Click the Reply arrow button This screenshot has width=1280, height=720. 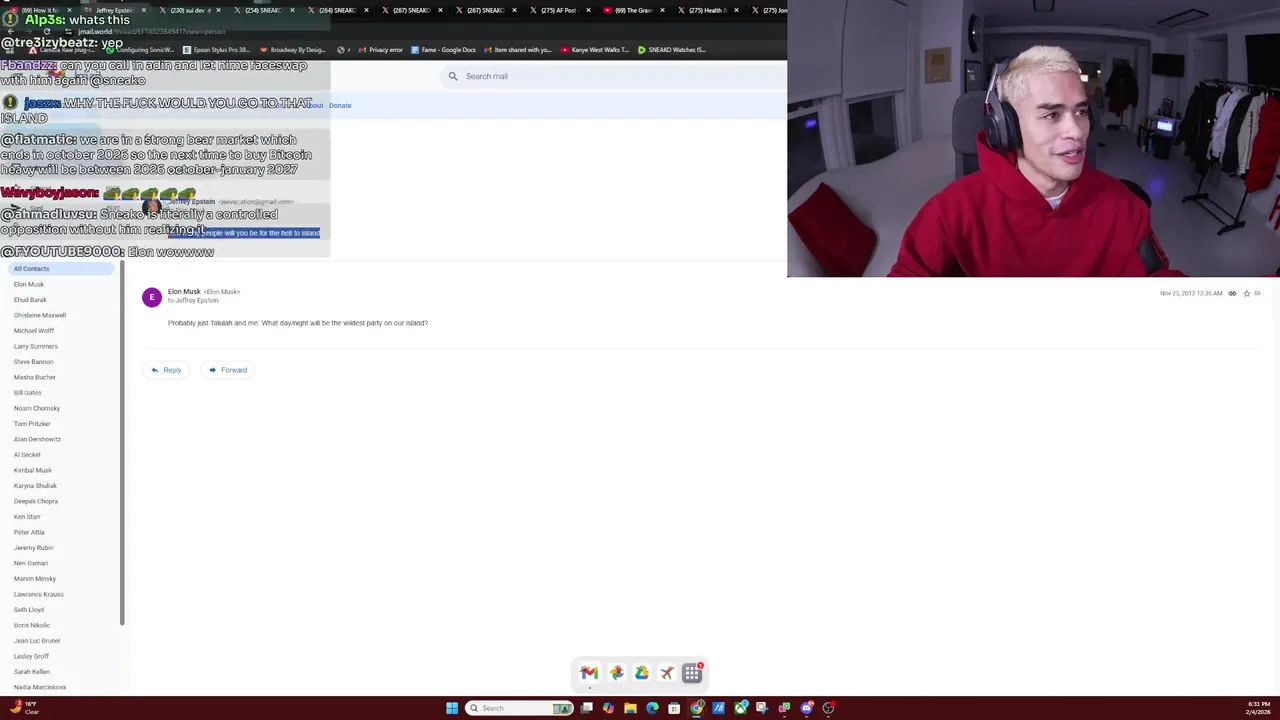click(166, 370)
